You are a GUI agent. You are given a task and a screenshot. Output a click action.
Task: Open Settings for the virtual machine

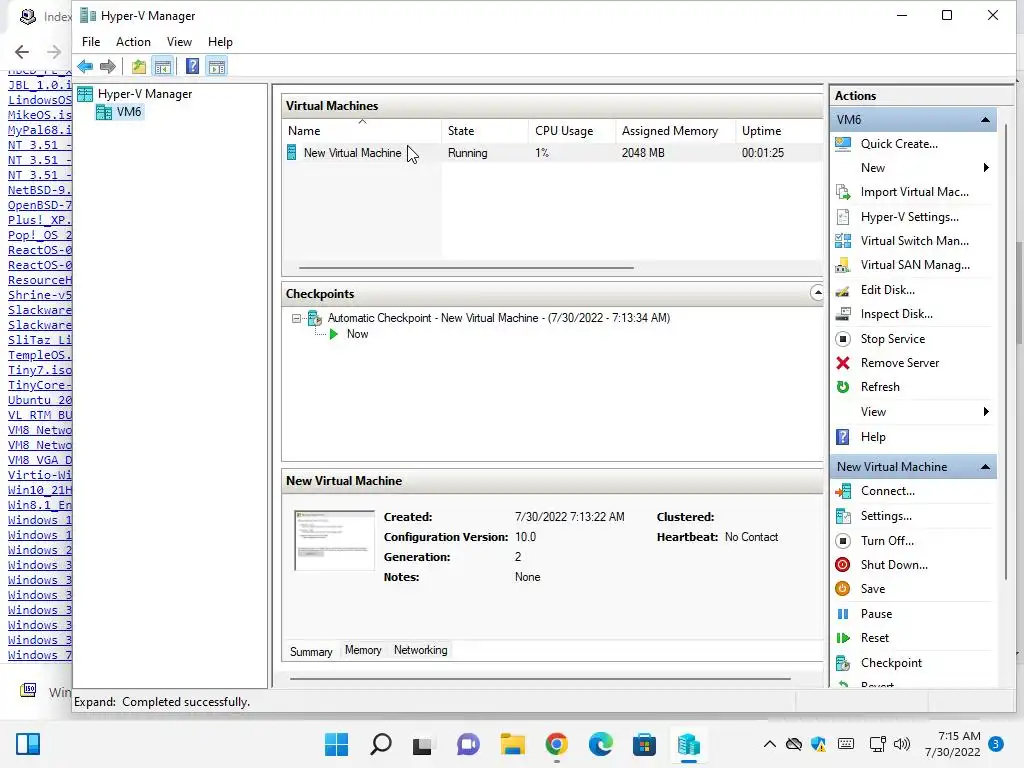pyautogui.click(x=886, y=516)
